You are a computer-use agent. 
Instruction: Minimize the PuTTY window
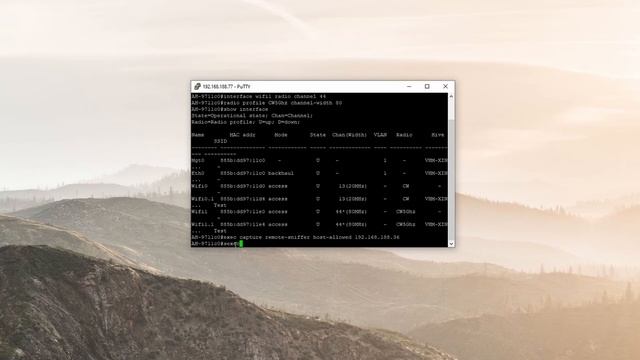click(x=409, y=87)
